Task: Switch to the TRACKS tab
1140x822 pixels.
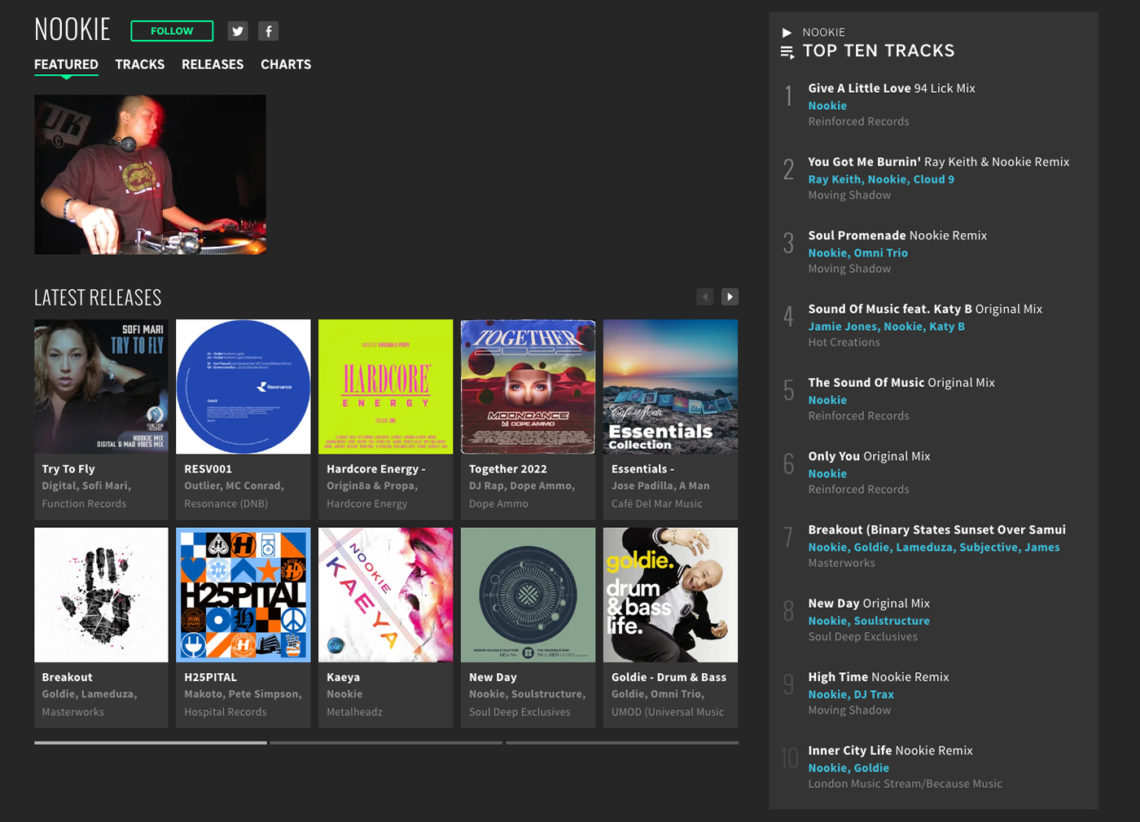Action: tap(139, 64)
